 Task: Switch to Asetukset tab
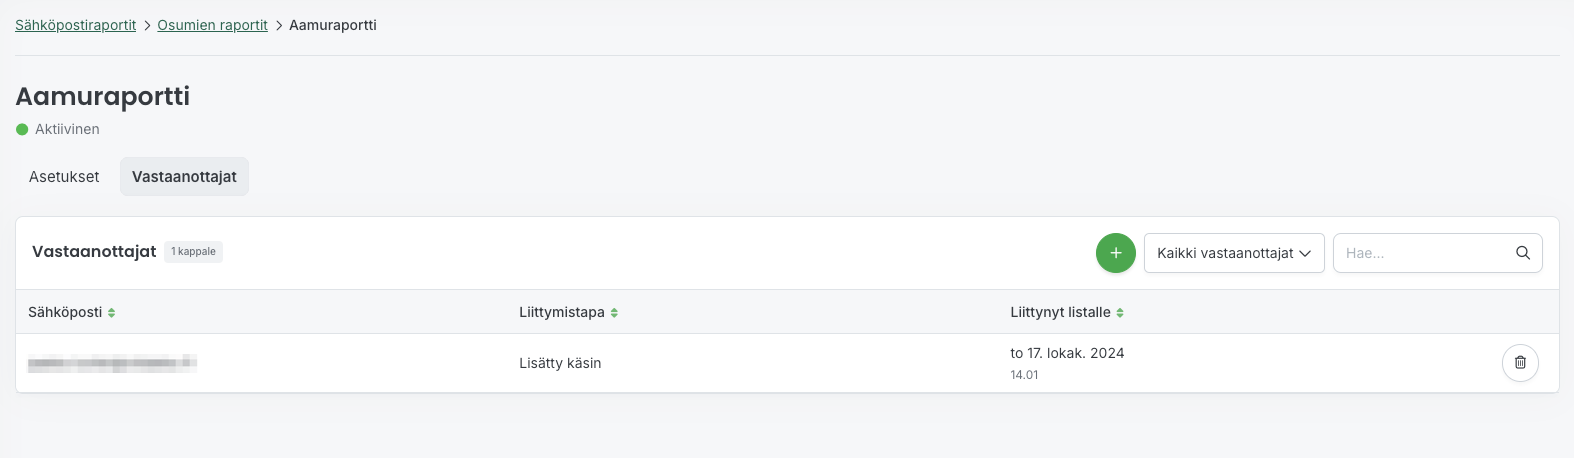64,177
